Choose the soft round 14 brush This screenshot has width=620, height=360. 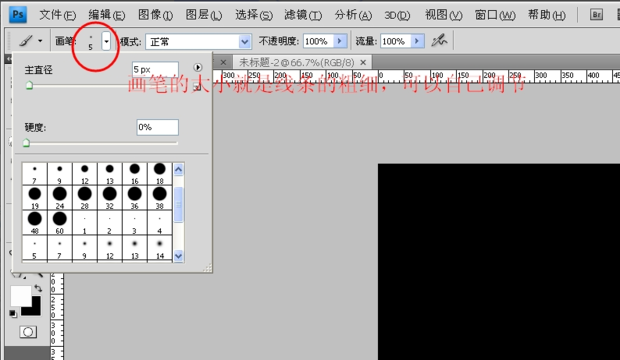point(160,249)
